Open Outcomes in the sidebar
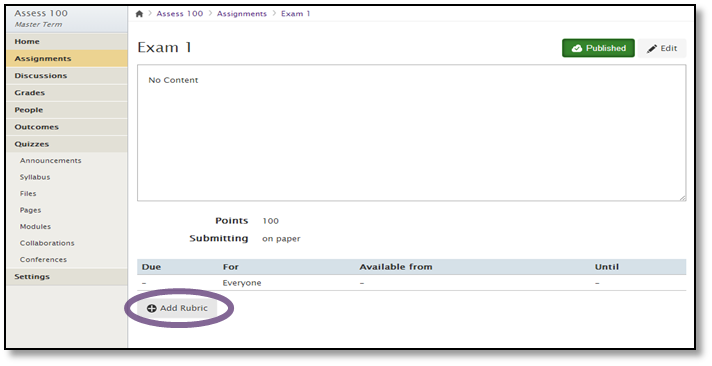This screenshot has width=712, height=366. (67, 127)
